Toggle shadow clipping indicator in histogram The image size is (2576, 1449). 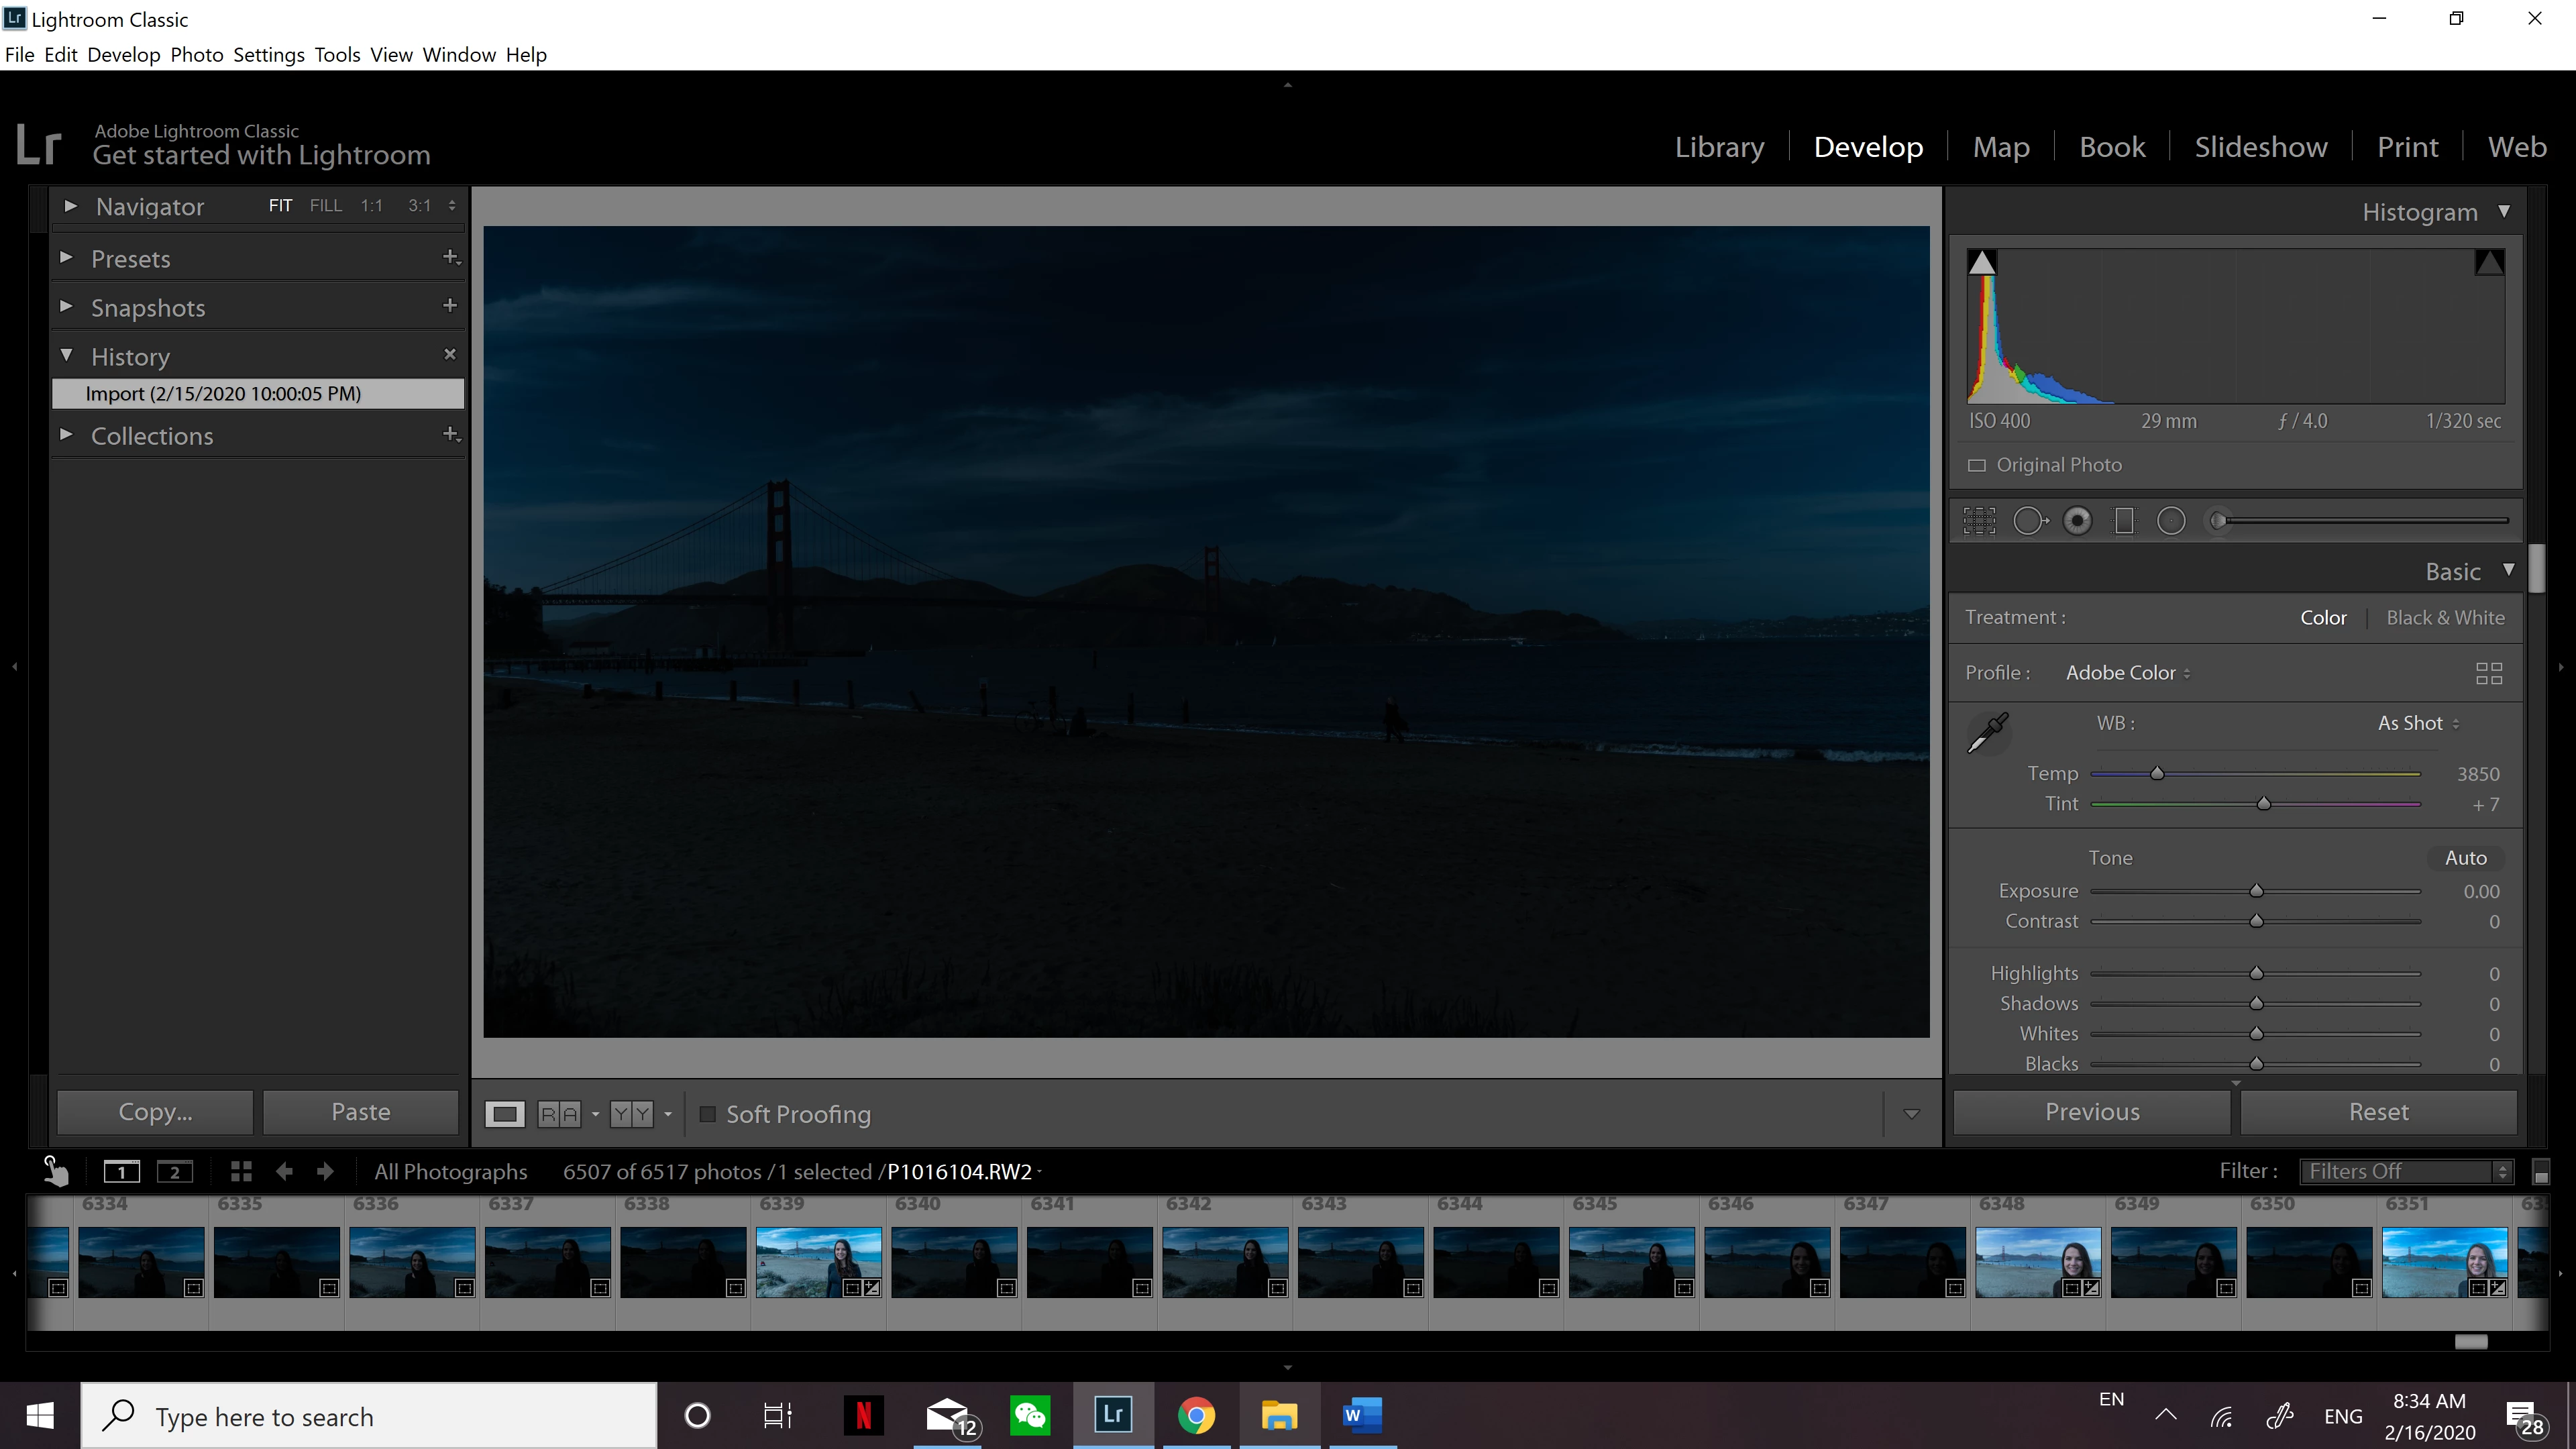(x=1982, y=263)
